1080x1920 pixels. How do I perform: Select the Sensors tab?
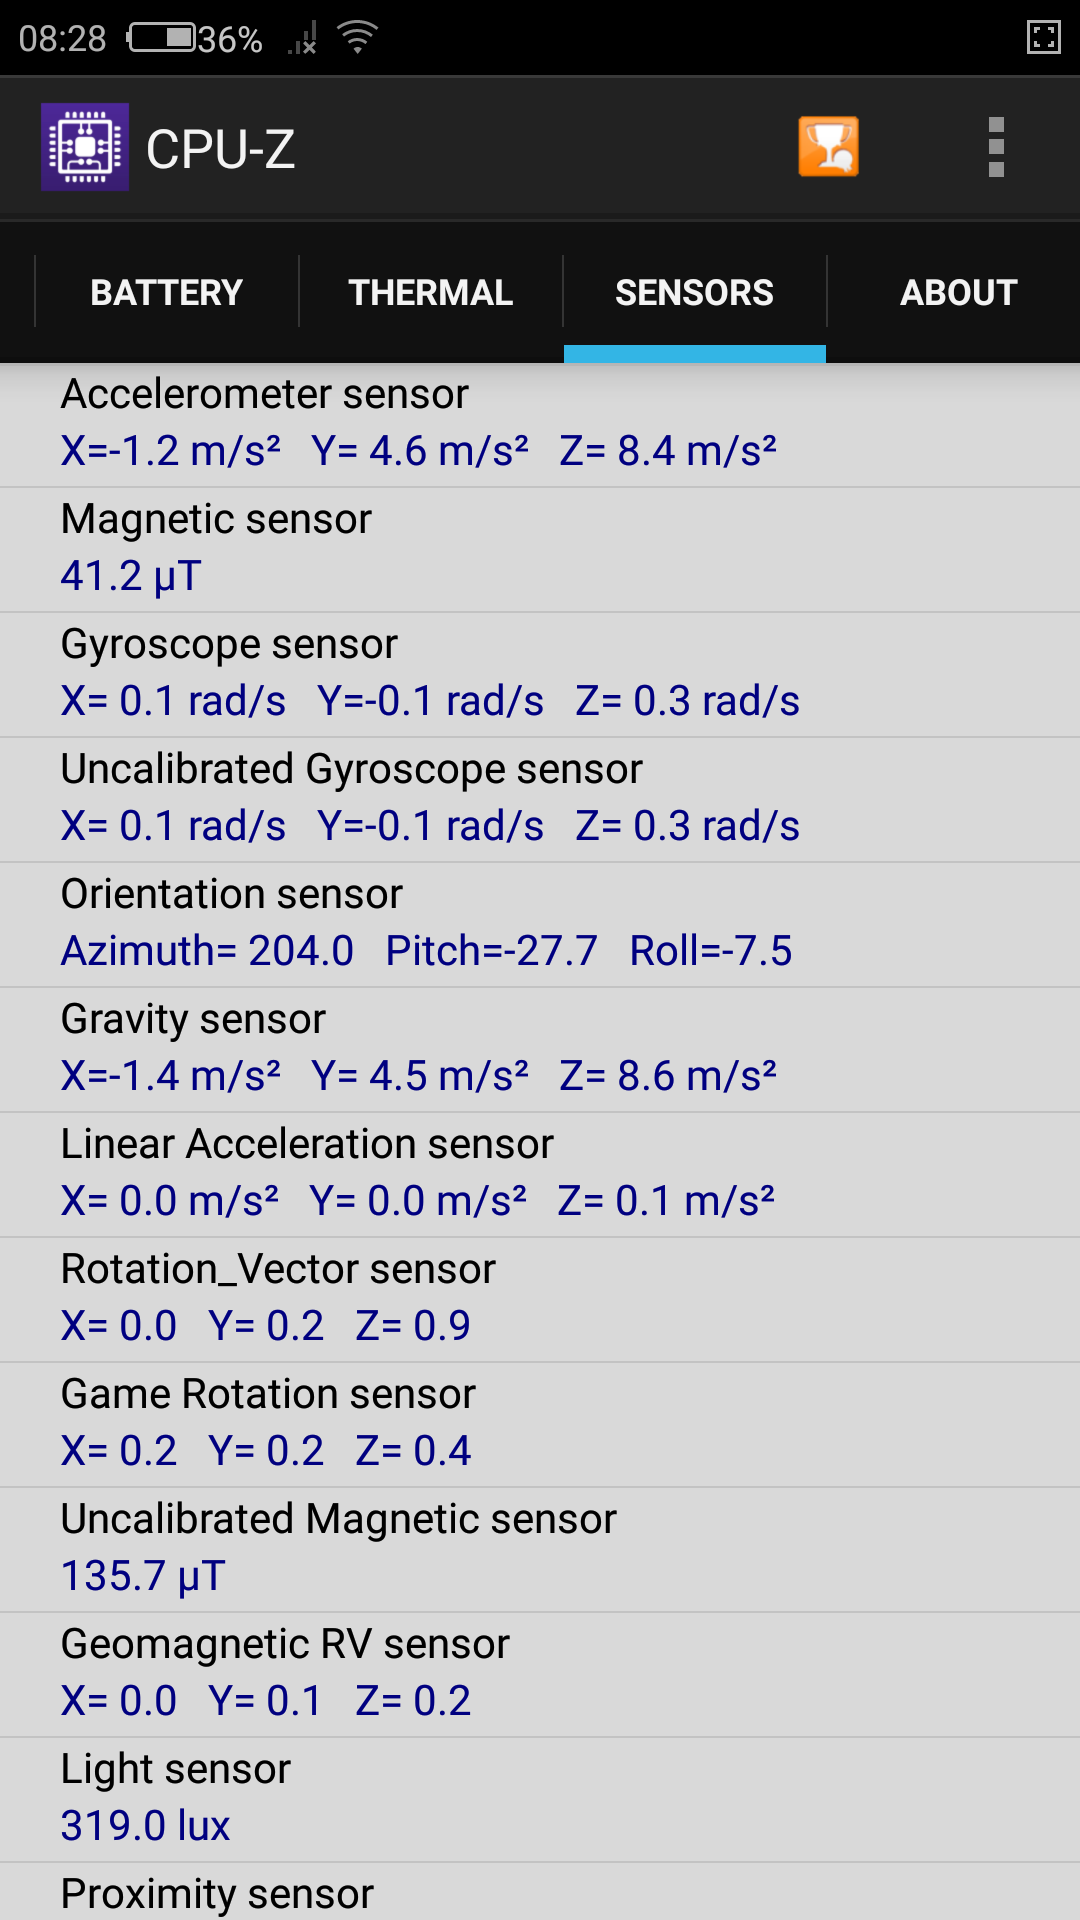click(x=694, y=292)
